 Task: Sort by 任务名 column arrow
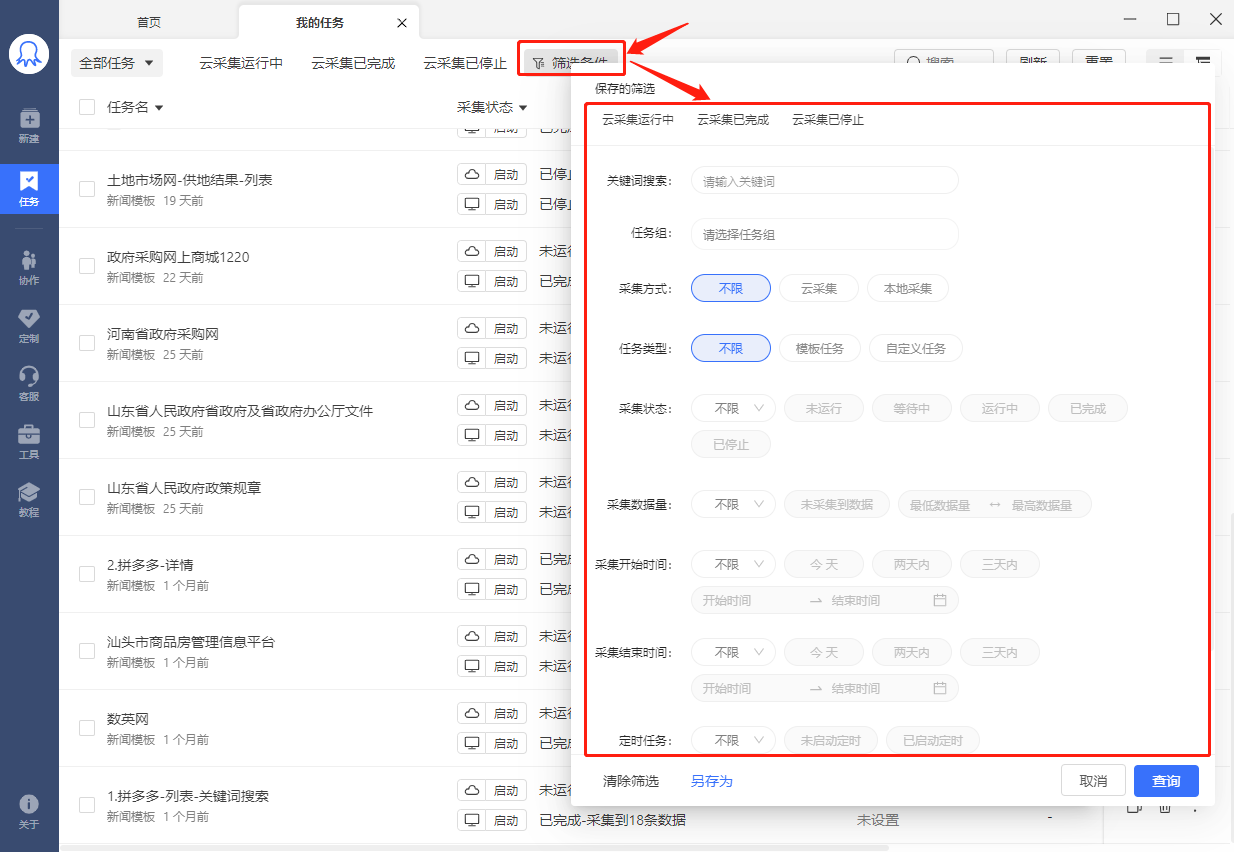coord(158,108)
